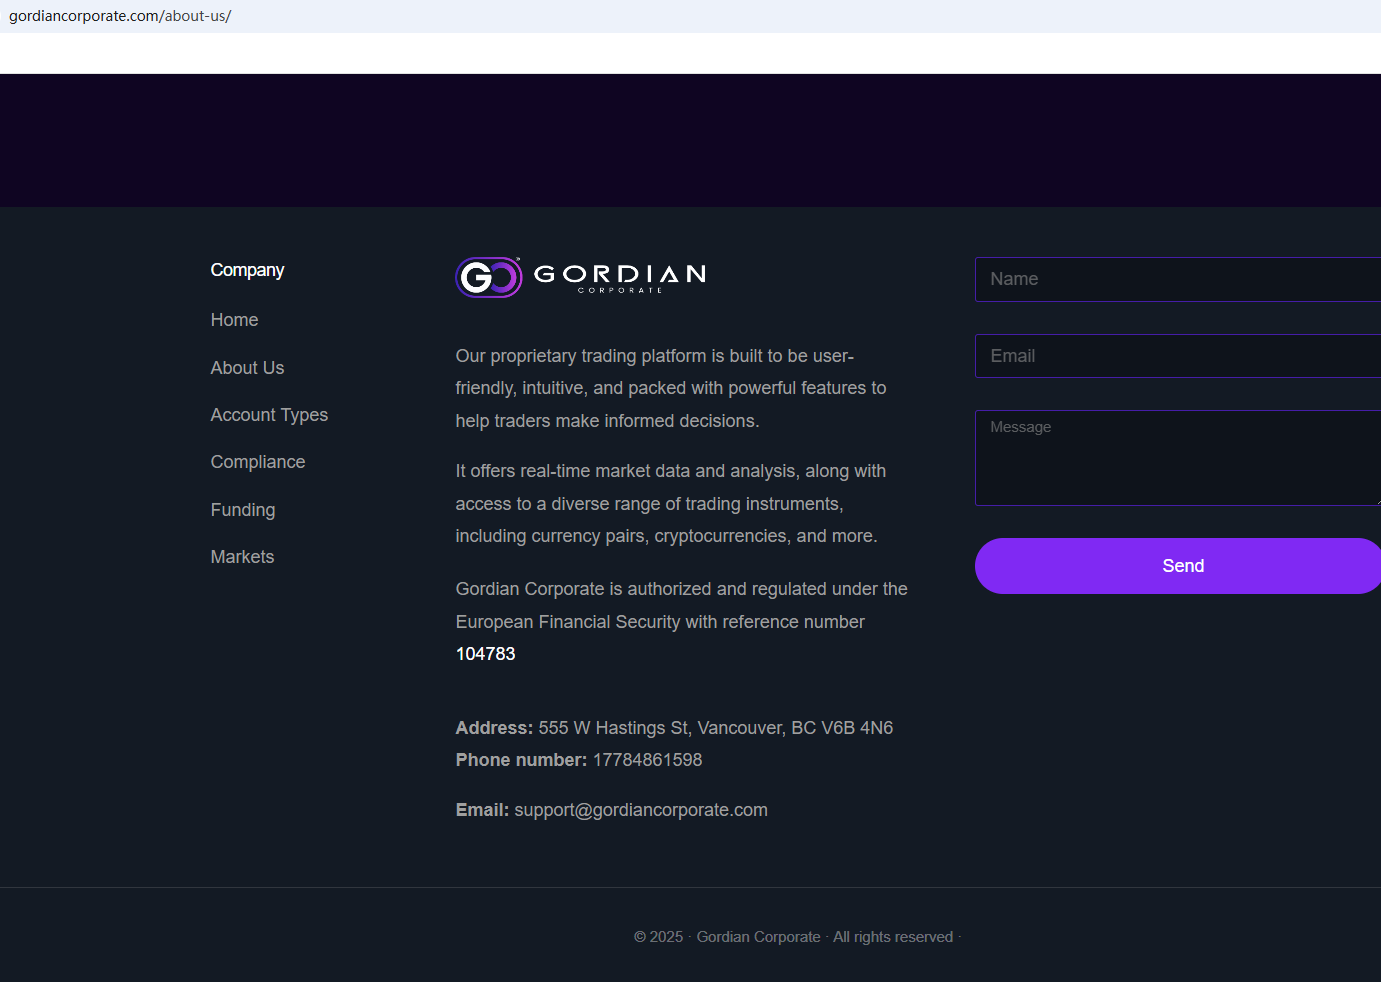Click the 2025 Gordian Corporate copyright text
Viewport: 1381px width, 982px height.
[797, 937]
